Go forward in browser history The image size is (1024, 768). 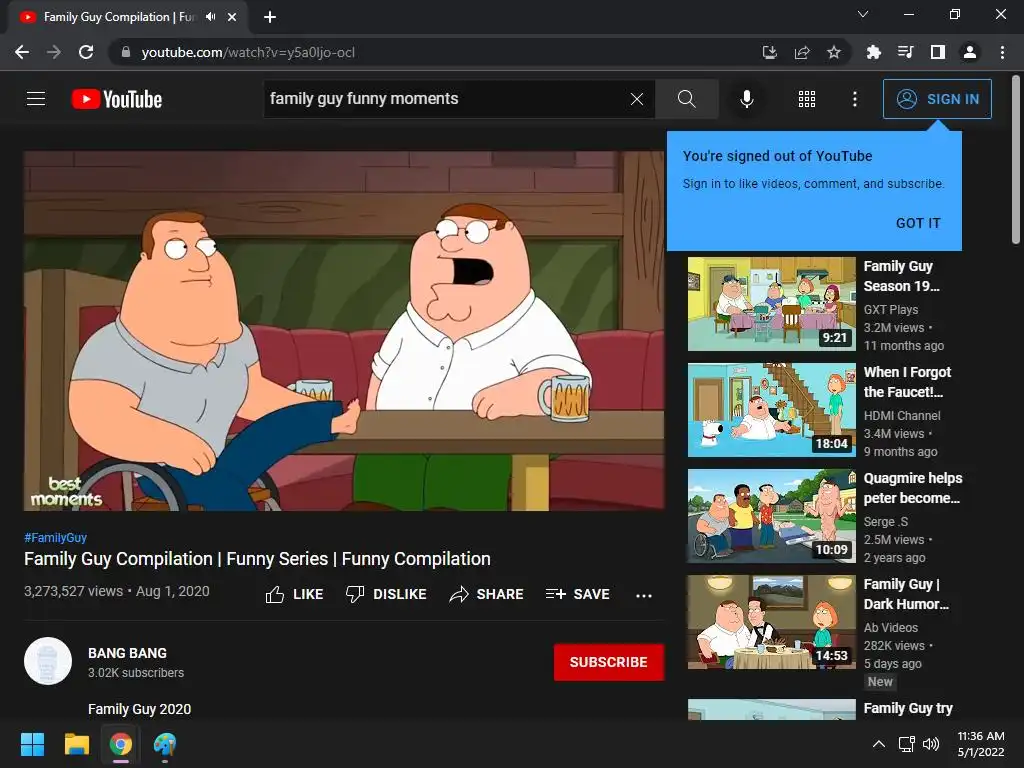(x=54, y=52)
